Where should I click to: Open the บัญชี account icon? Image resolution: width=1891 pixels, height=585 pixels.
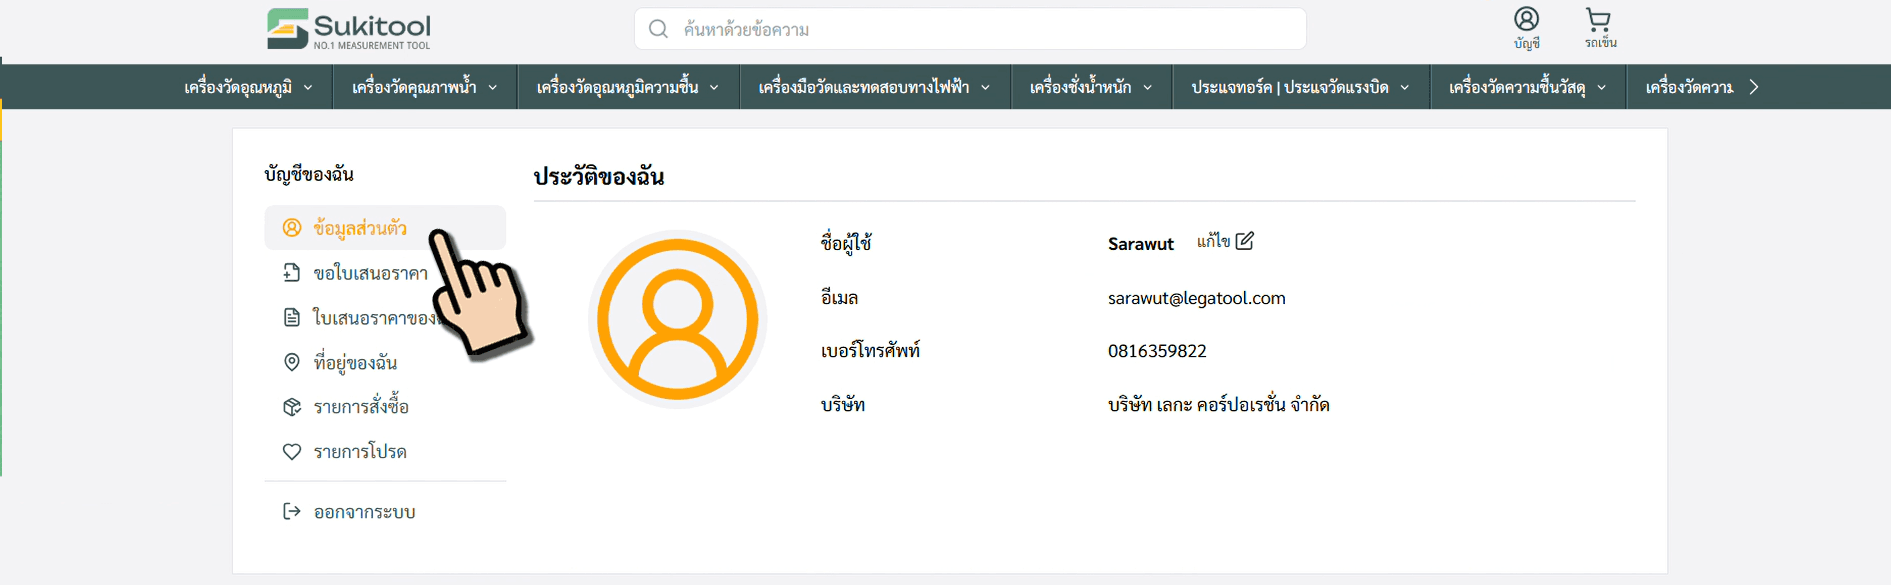[1526, 28]
